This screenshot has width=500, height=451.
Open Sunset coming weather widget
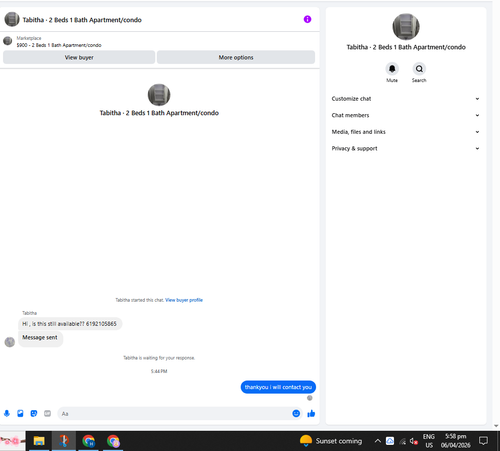(331, 441)
